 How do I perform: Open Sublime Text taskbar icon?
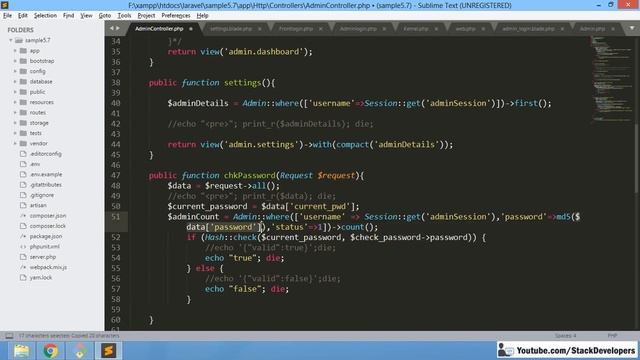(x=109, y=351)
